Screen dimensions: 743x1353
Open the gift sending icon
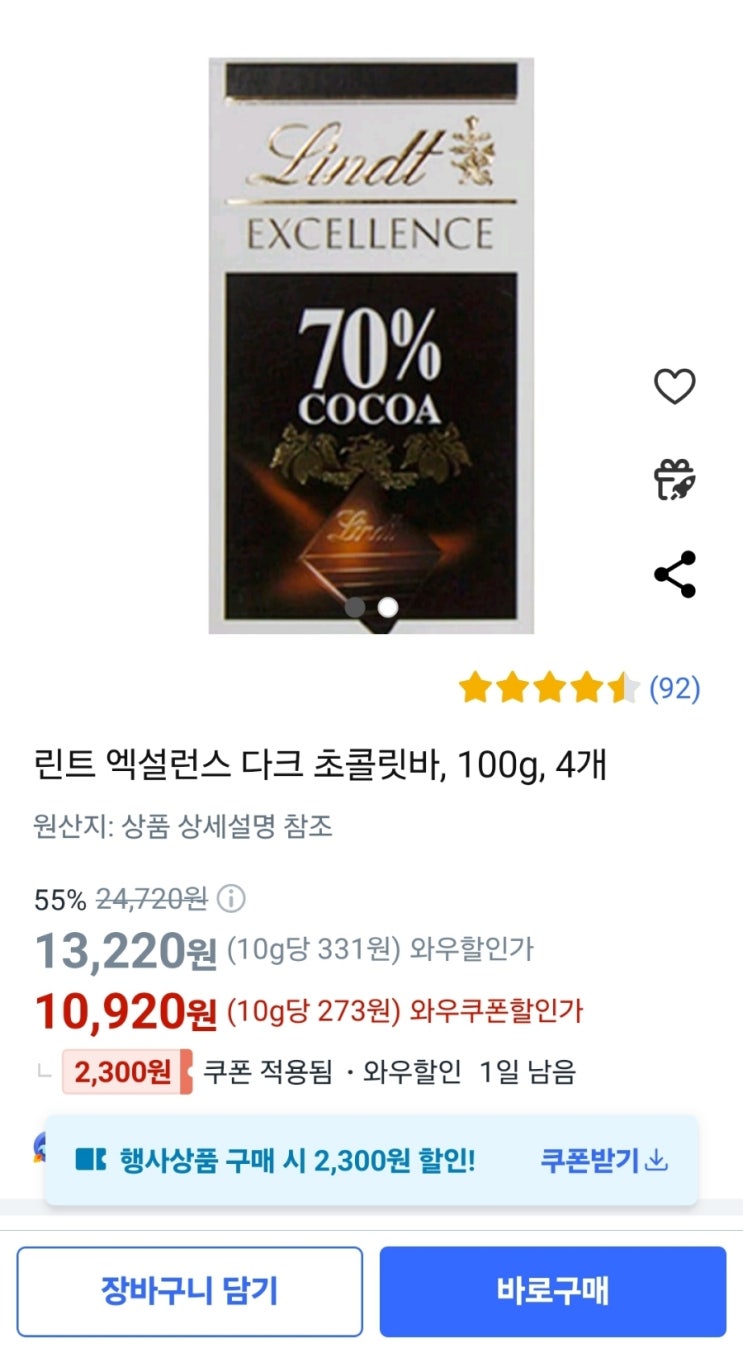[674, 479]
